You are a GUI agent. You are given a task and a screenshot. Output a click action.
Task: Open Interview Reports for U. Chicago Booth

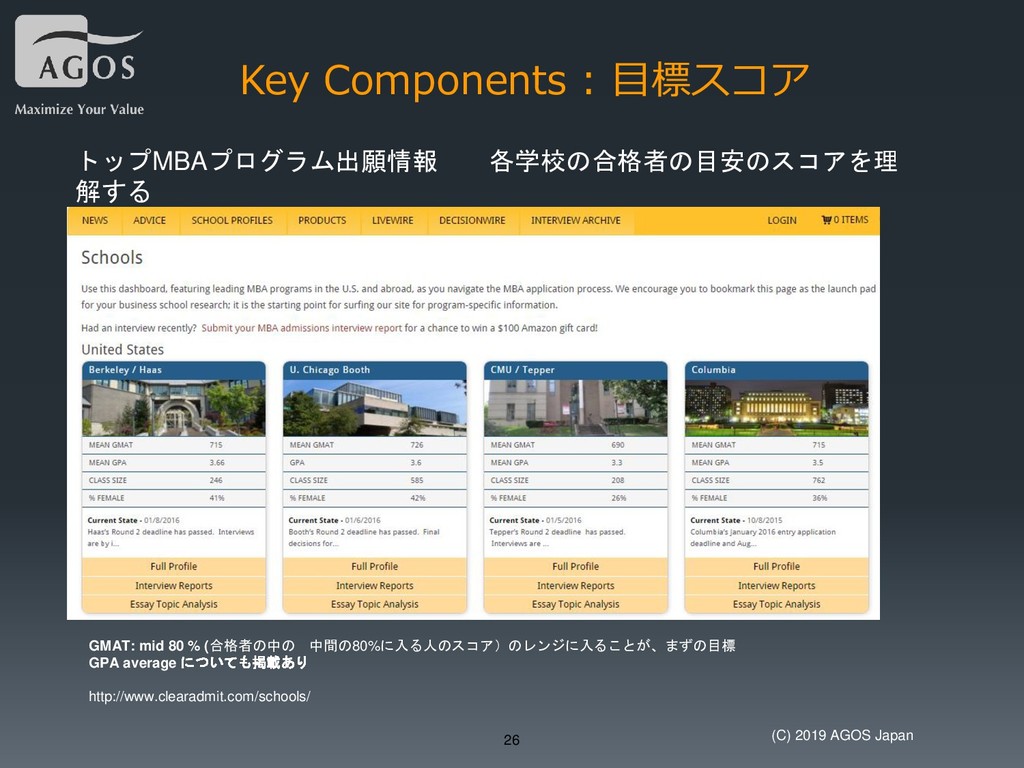375,586
